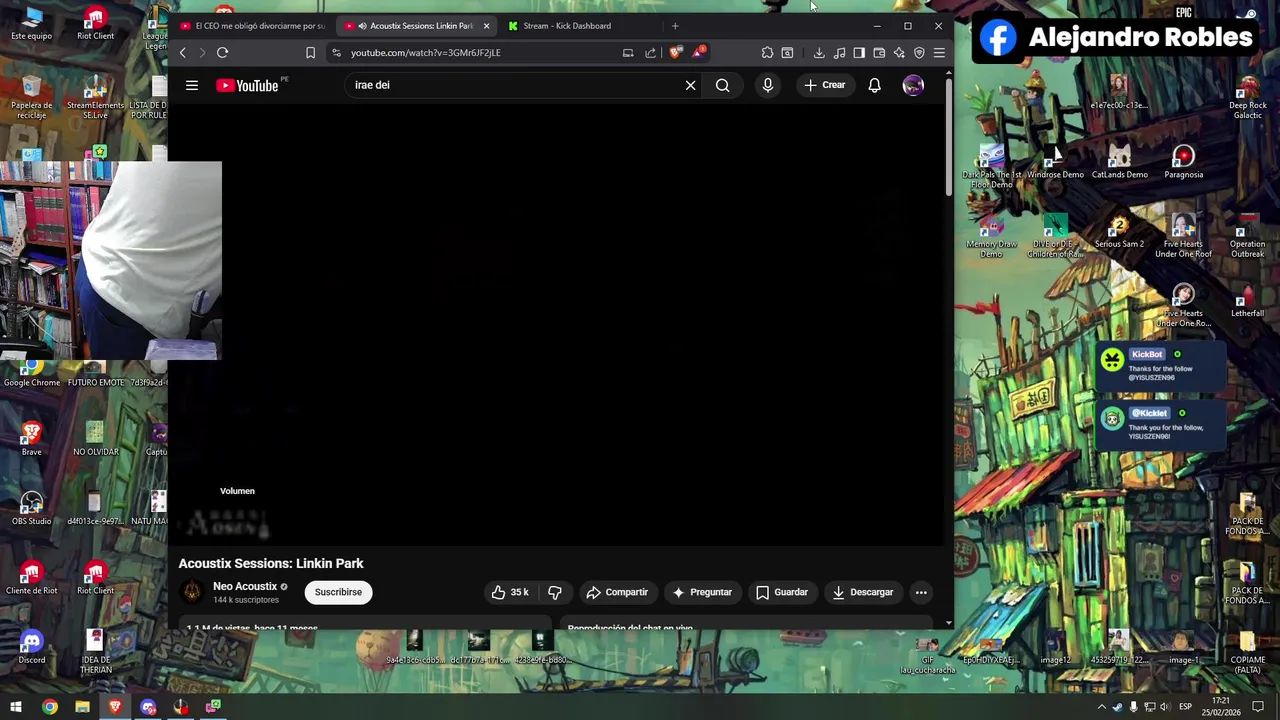Viewport: 1280px width, 720px height.
Task: Open the media control music note icon
Action: click(x=839, y=53)
